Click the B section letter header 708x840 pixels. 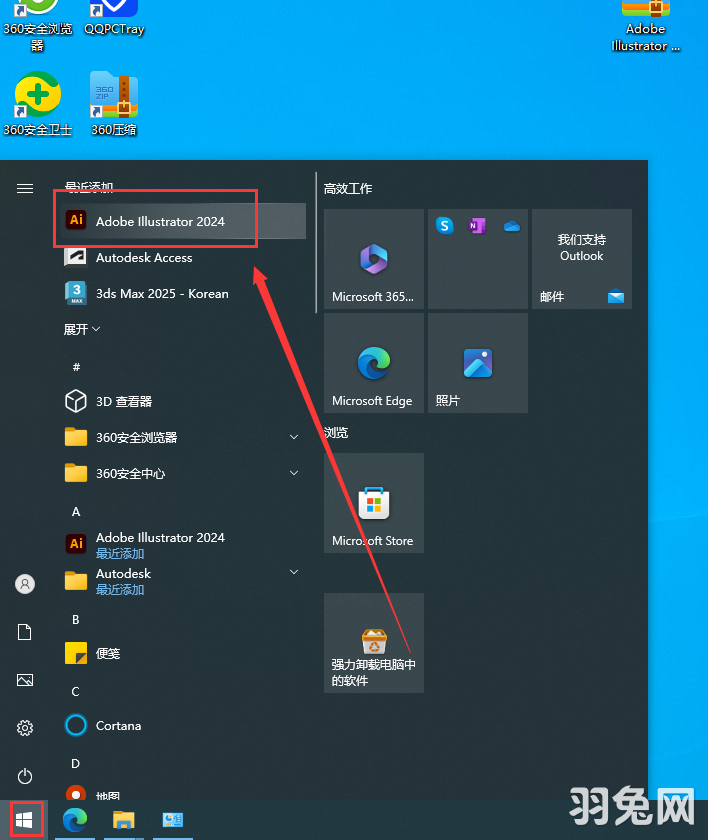(x=76, y=619)
